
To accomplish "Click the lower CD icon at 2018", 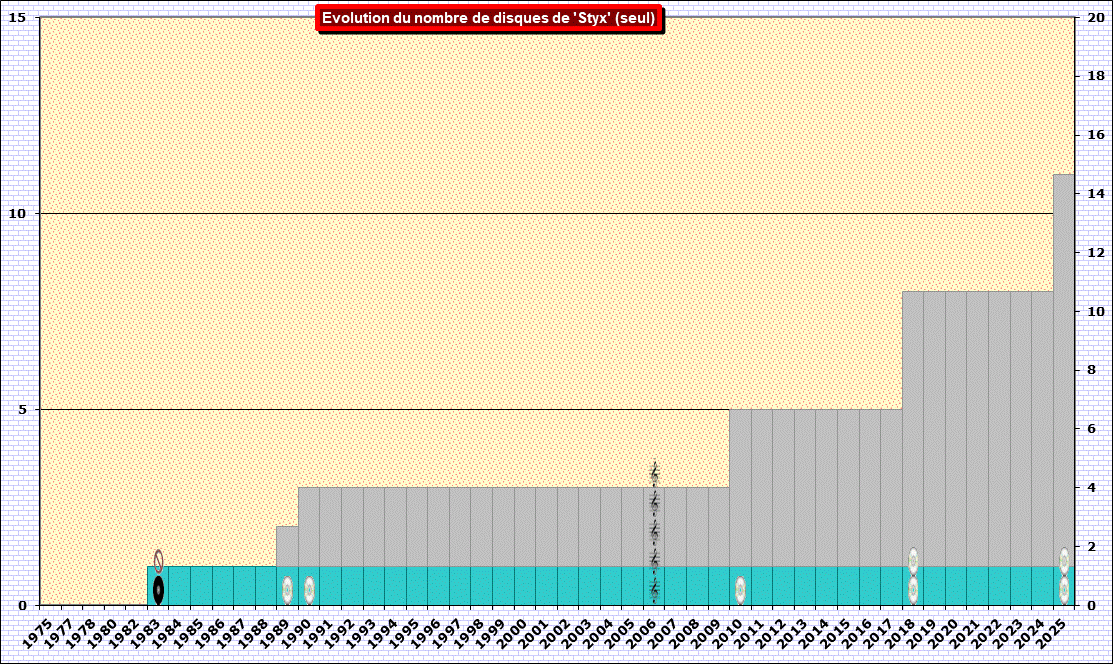I will point(913,590).
